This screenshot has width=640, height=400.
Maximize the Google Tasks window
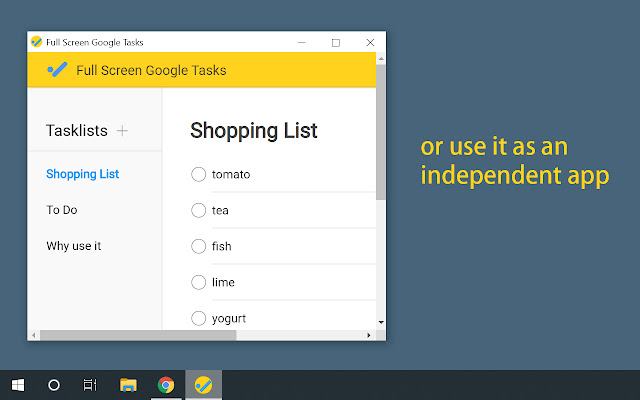(336, 42)
